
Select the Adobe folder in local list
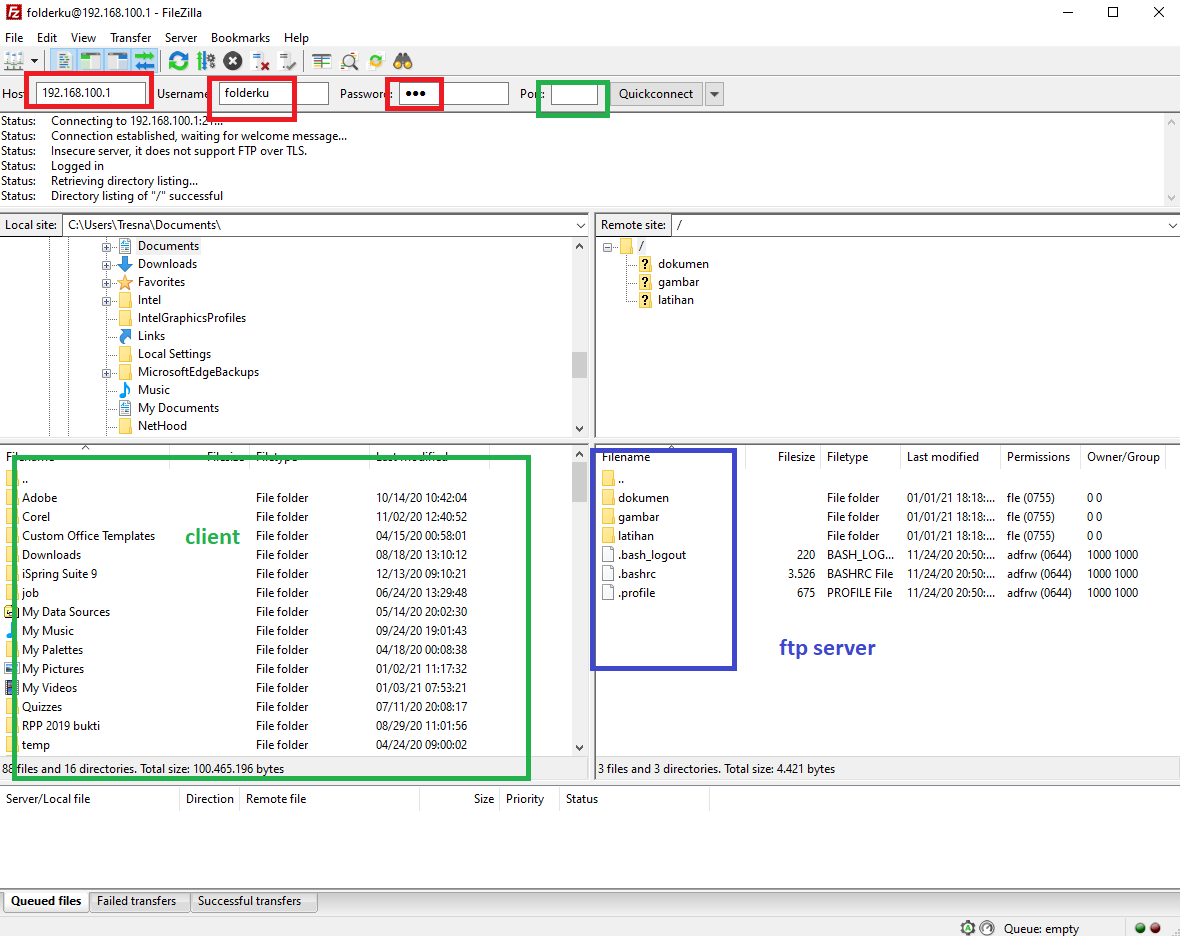coord(39,498)
